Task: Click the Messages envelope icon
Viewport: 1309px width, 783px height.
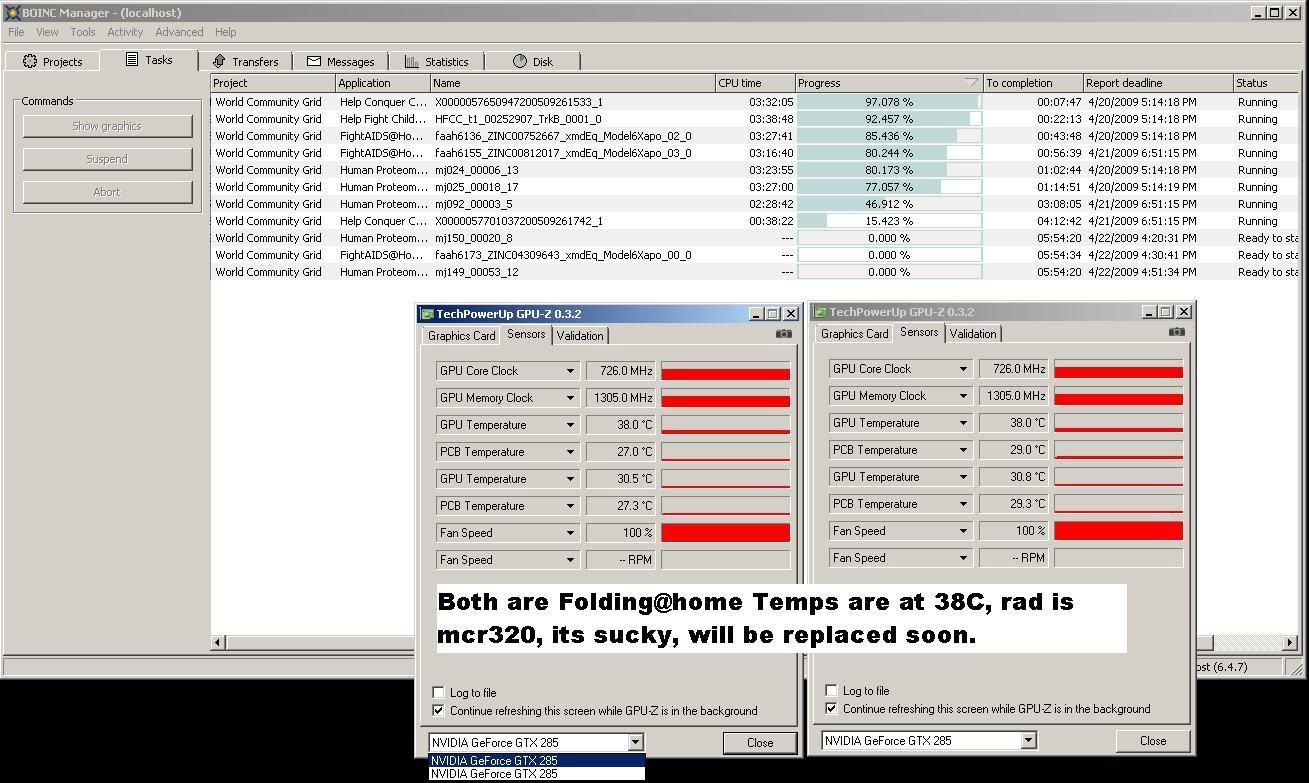Action: 314,61
